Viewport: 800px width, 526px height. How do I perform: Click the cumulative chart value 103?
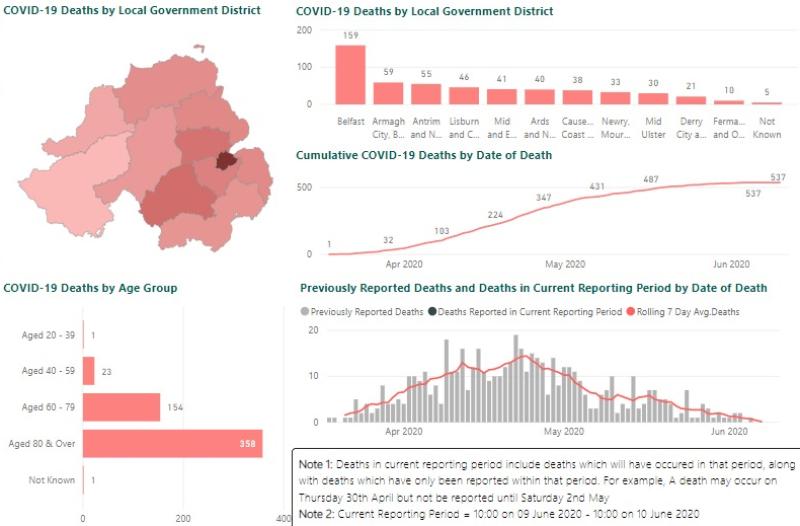click(x=441, y=231)
